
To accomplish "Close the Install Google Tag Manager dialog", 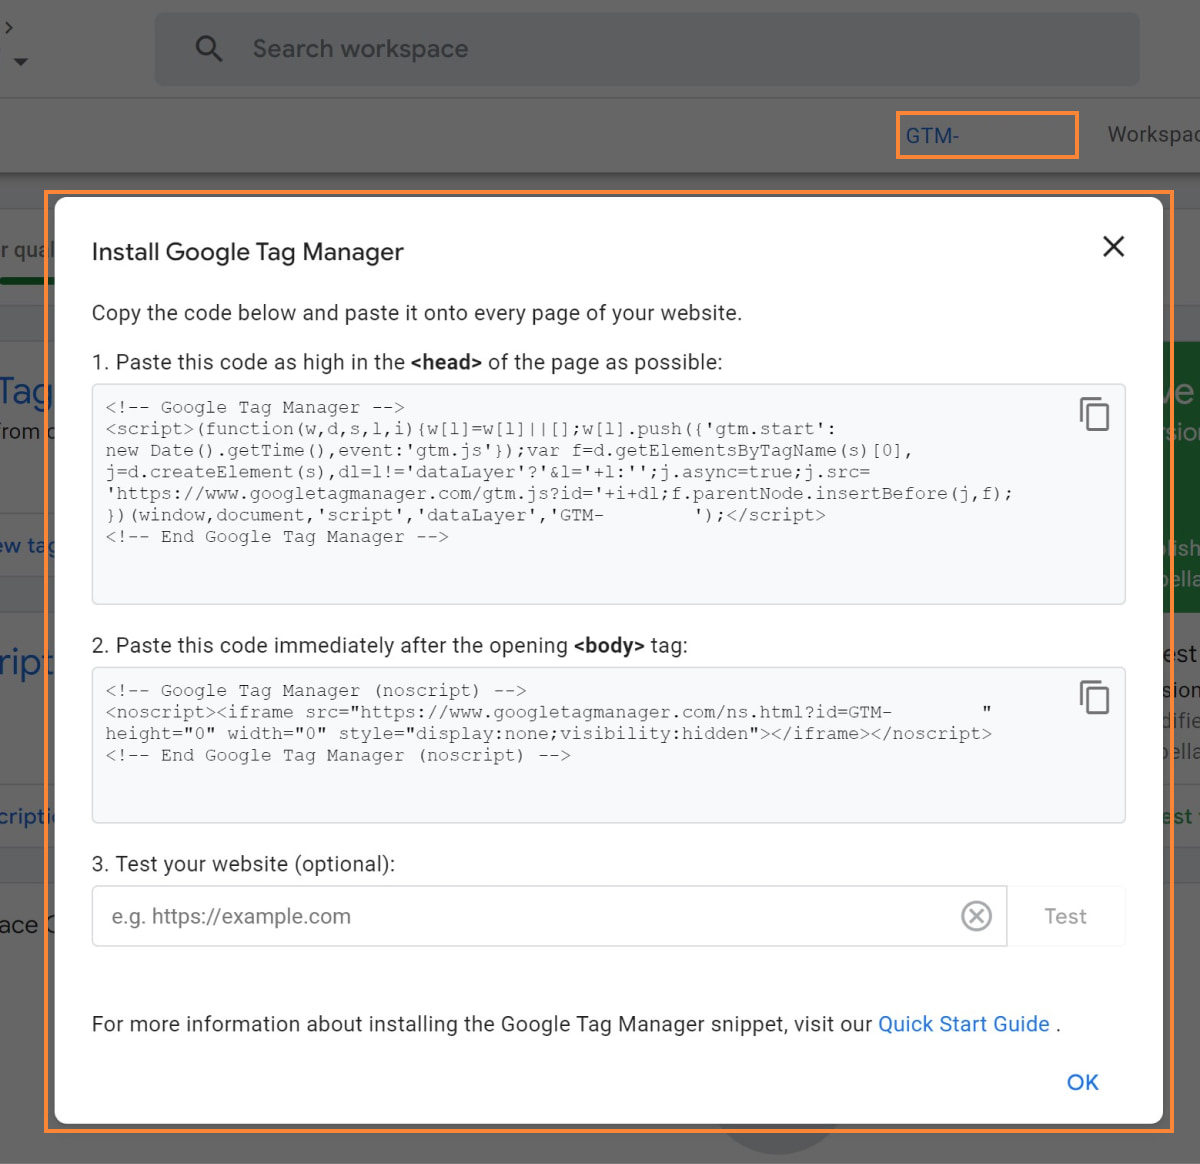I will click(1113, 247).
